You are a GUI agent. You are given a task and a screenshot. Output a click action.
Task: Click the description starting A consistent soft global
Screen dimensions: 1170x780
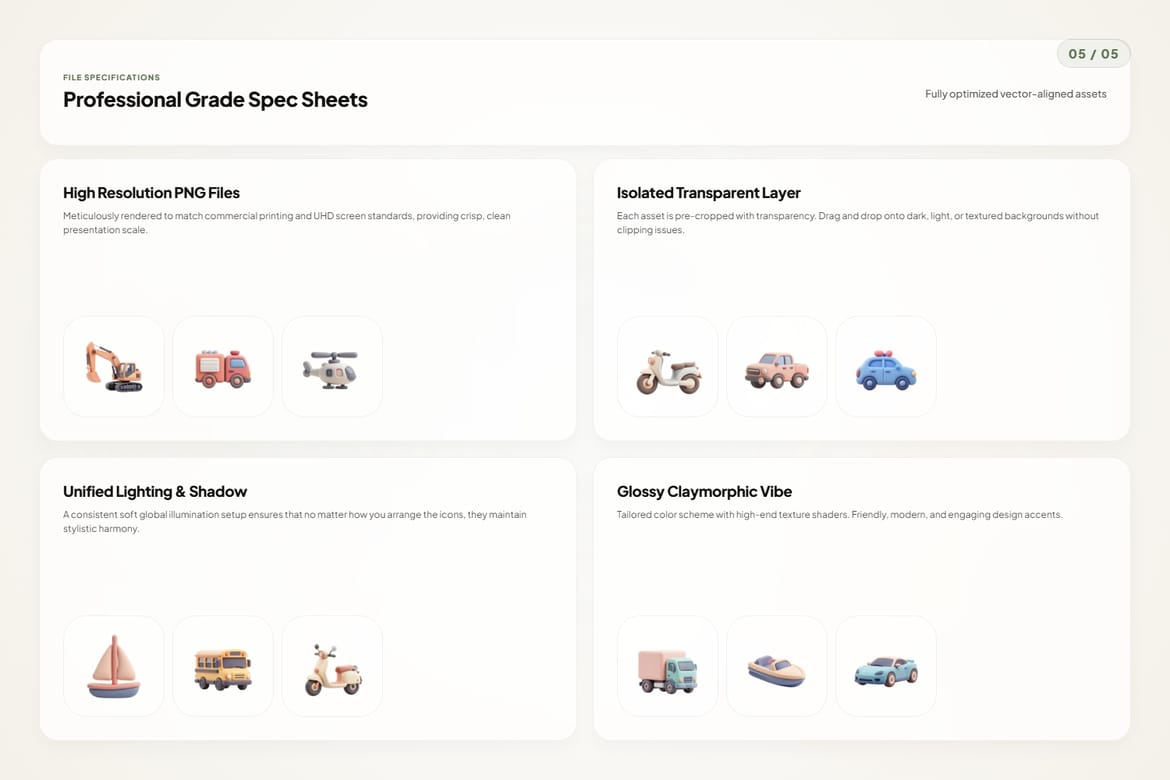[295, 521]
